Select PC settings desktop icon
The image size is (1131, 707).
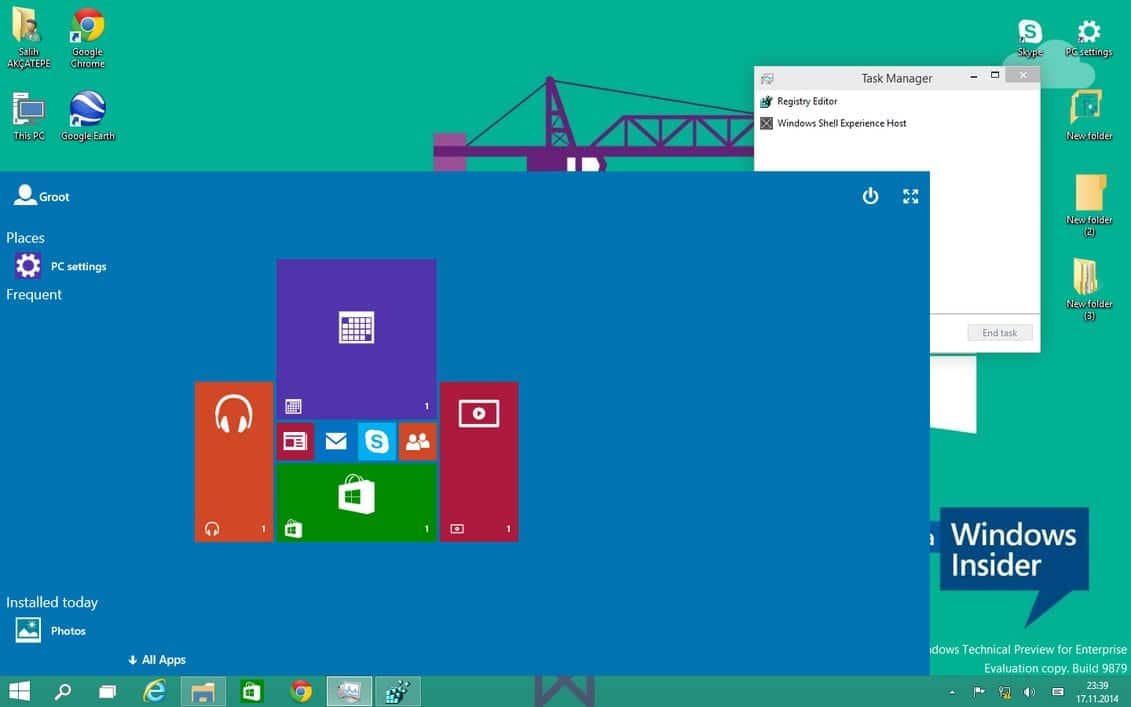tap(1089, 38)
